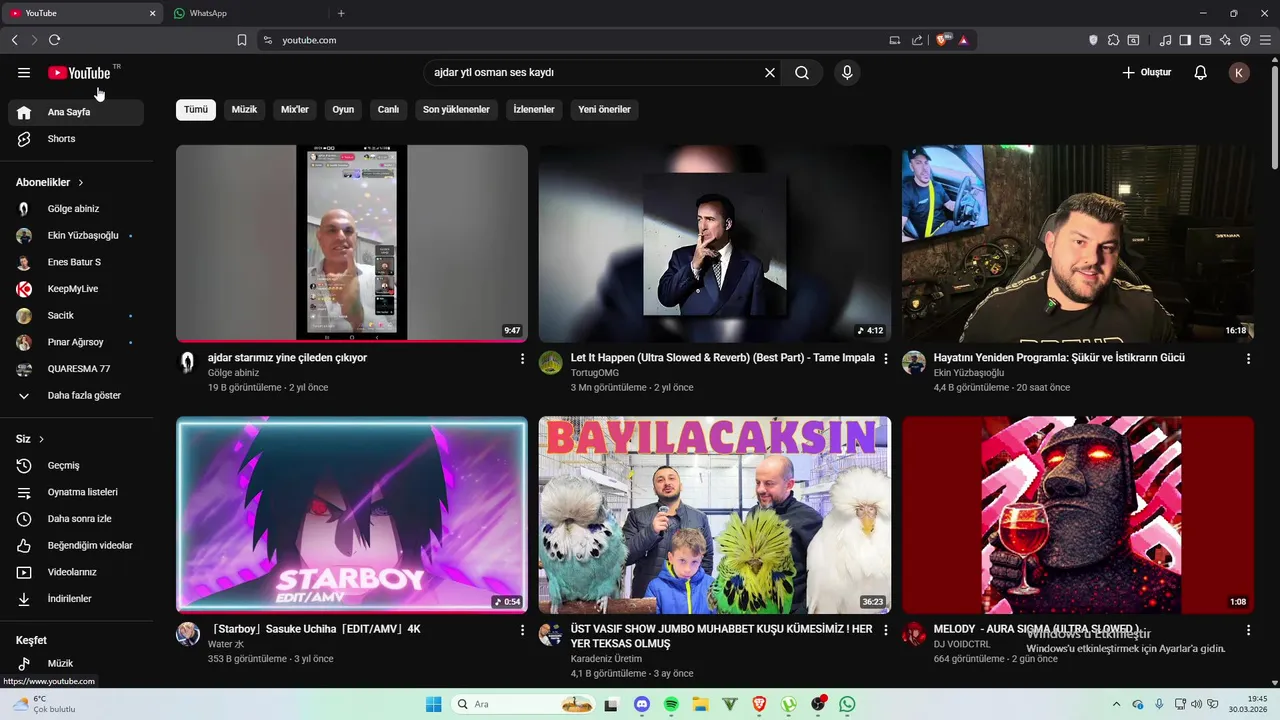Click the Oluştur create button

click(1146, 72)
